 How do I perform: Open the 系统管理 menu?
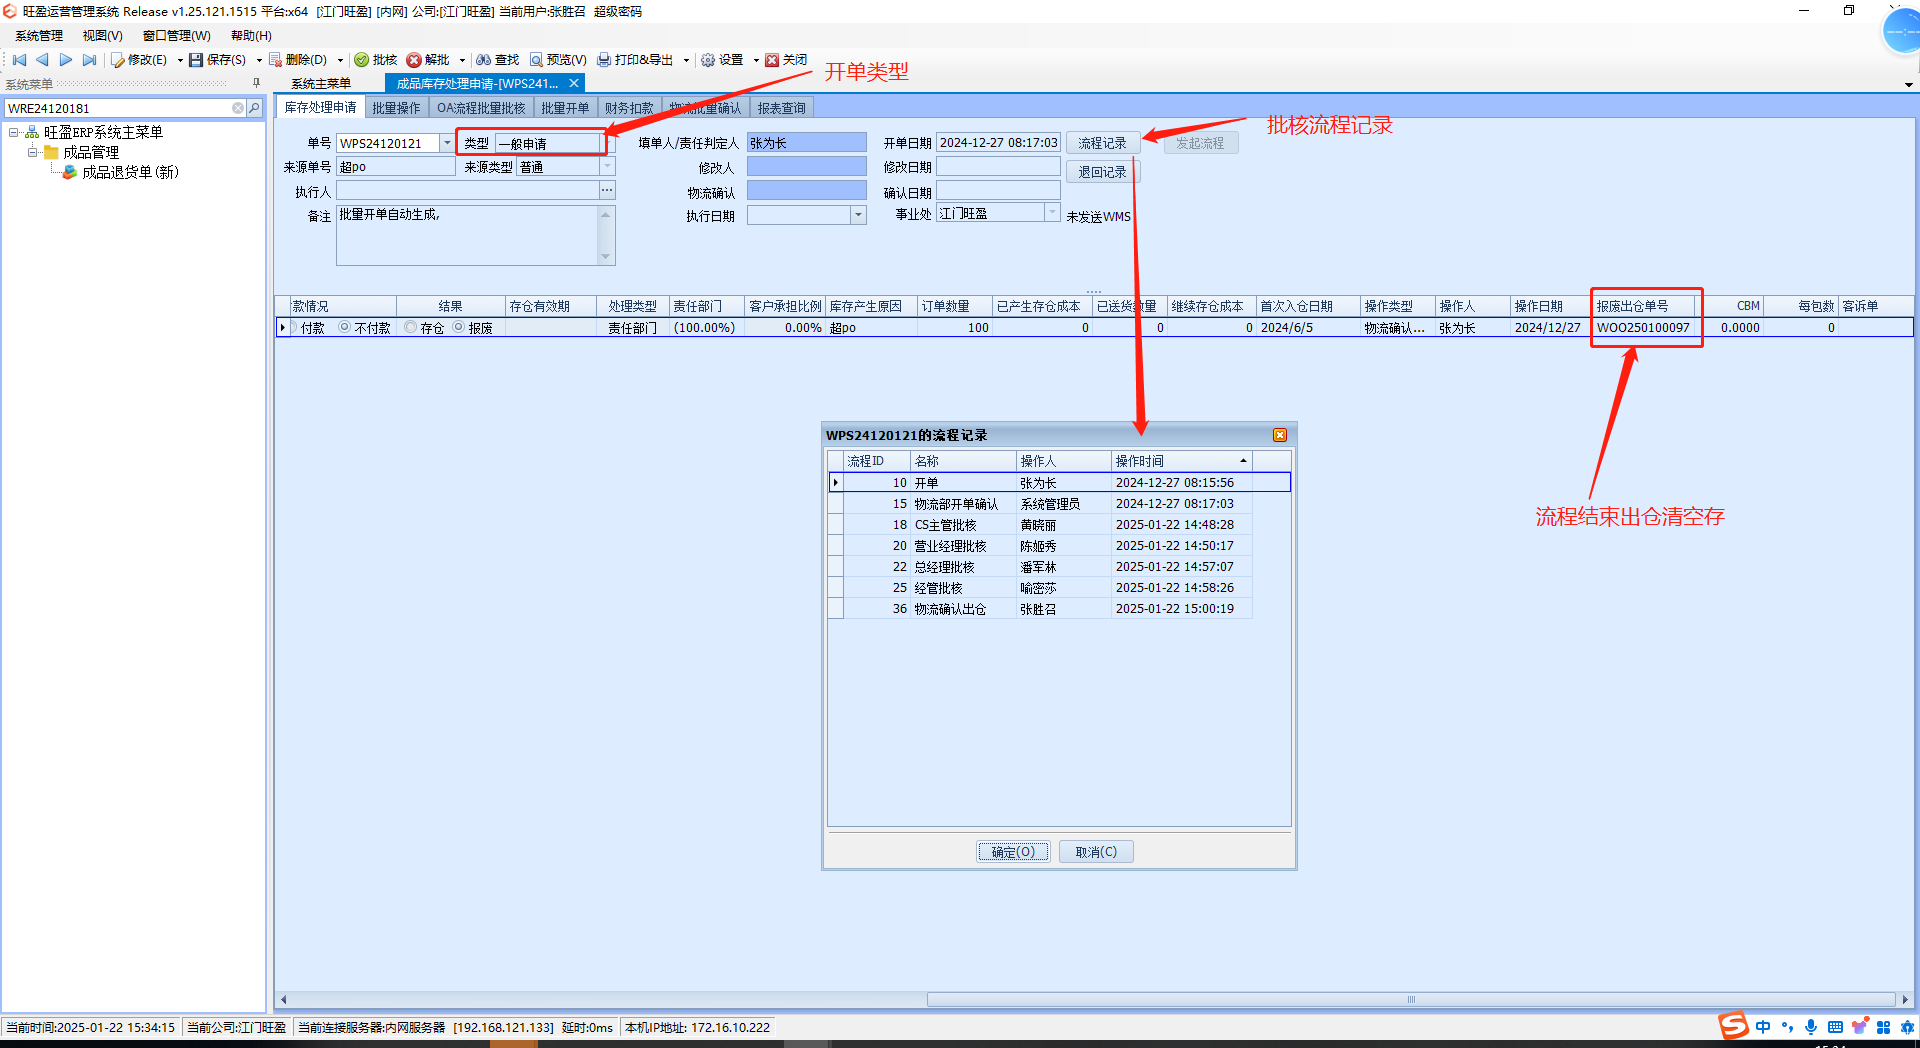(x=39, y=36)
